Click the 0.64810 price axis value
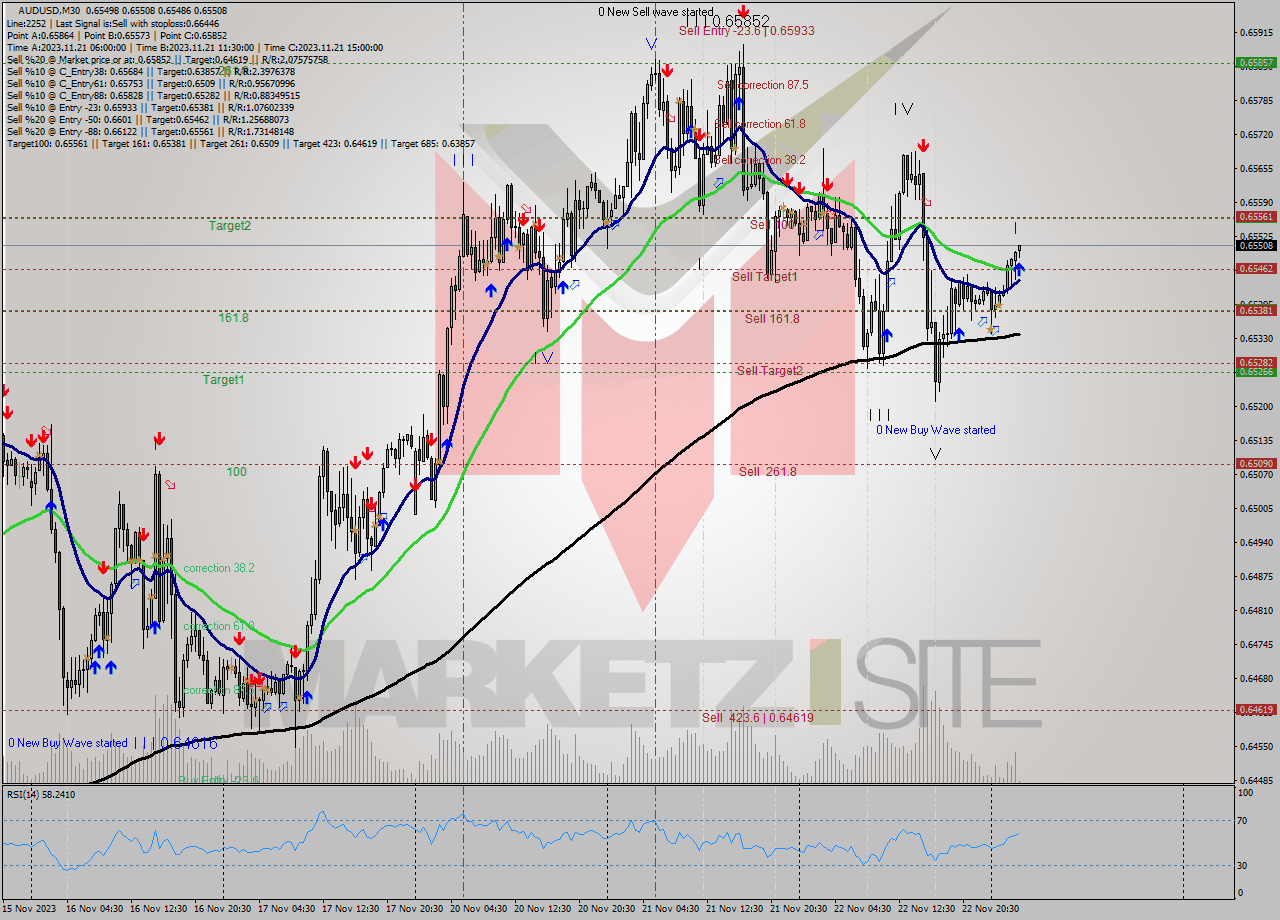Viewport: 1280px width, 920px height. coord(1256,610)
